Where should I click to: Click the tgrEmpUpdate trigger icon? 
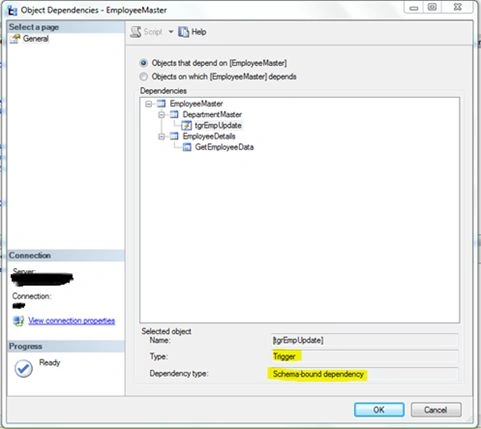tap(186, 126)
